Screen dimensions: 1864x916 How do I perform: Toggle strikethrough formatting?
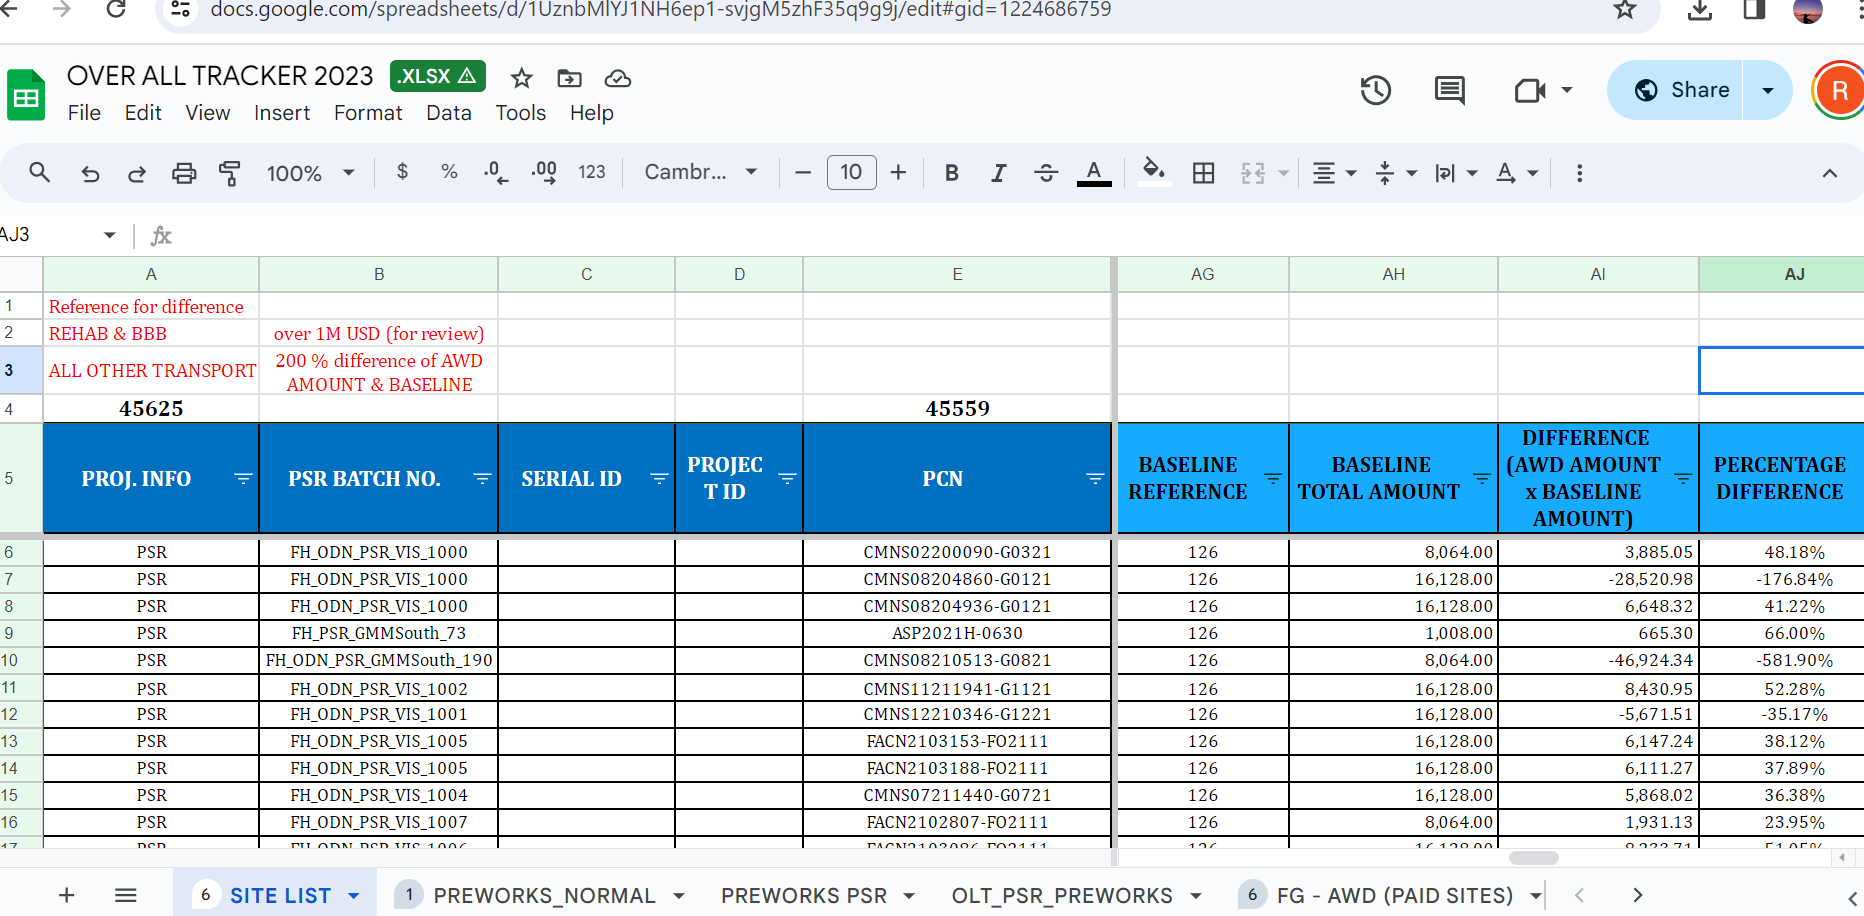pos(1046,172)
